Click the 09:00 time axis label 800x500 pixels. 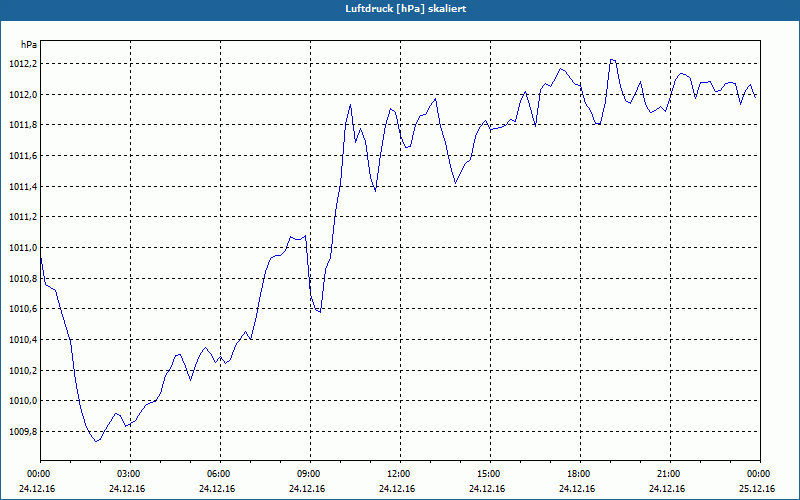pos(310,474)
